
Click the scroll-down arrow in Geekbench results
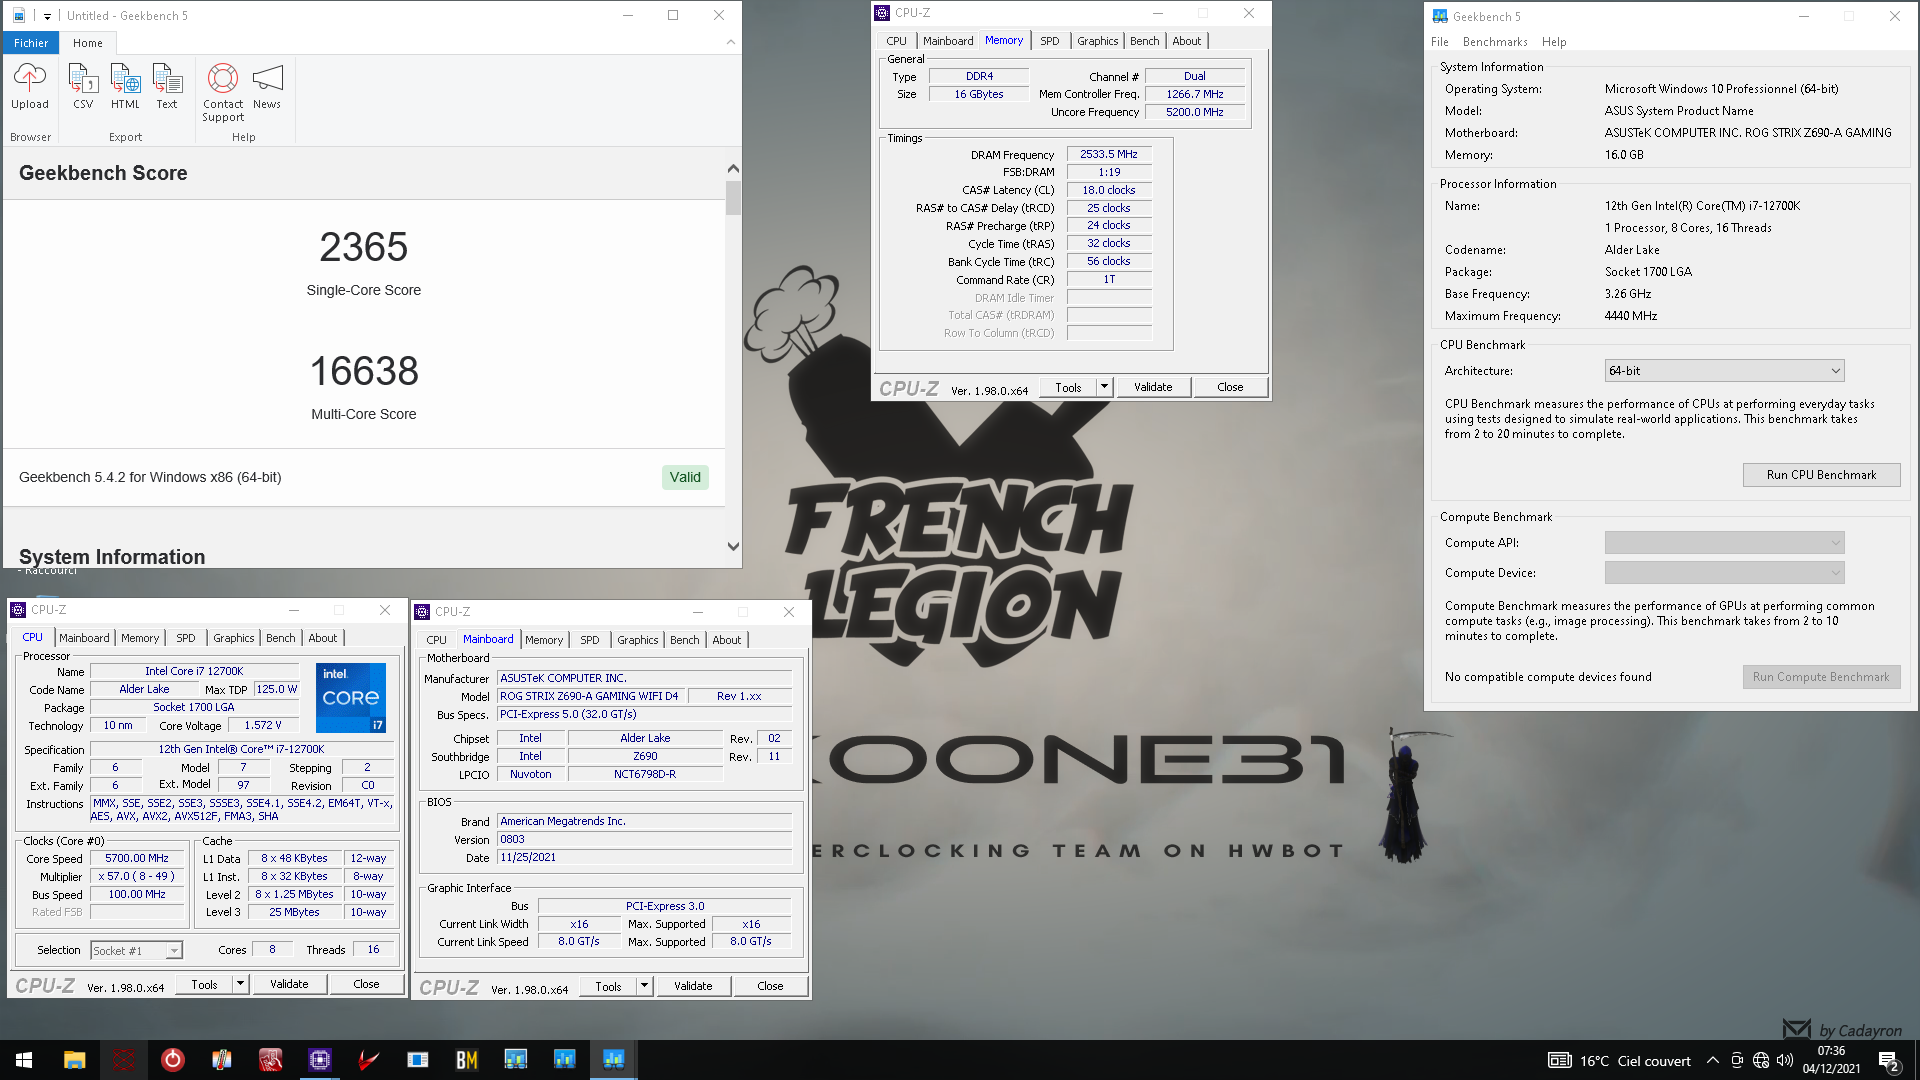[733, 546]
